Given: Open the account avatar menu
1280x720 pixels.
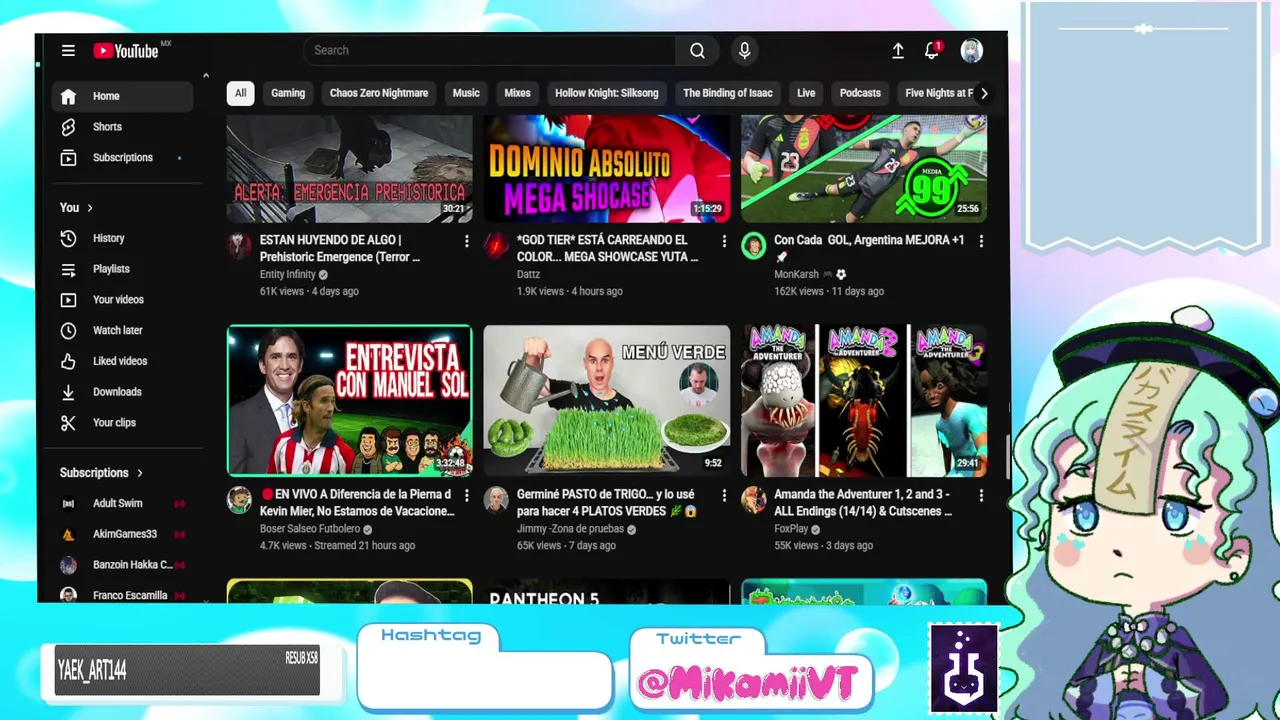Looking at the screenshot, I should 971,51.
